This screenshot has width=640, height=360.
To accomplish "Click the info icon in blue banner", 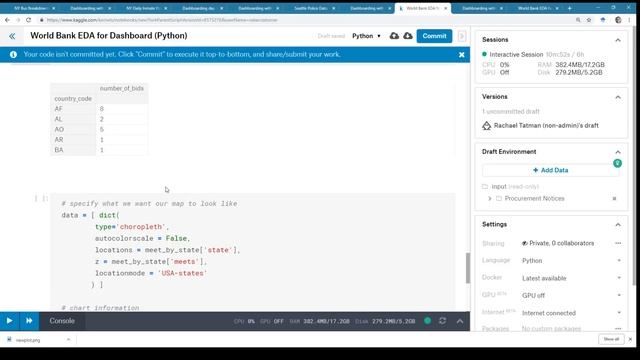I will [x=13, y=54].
